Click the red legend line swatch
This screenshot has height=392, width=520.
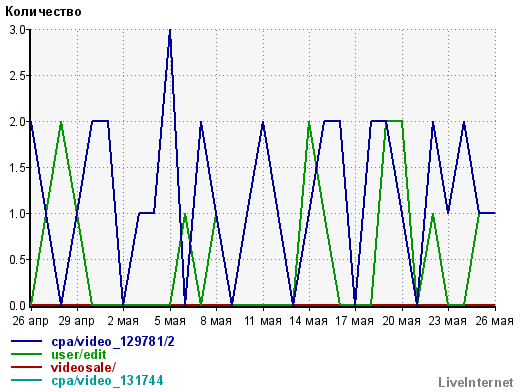coord(26,367)
